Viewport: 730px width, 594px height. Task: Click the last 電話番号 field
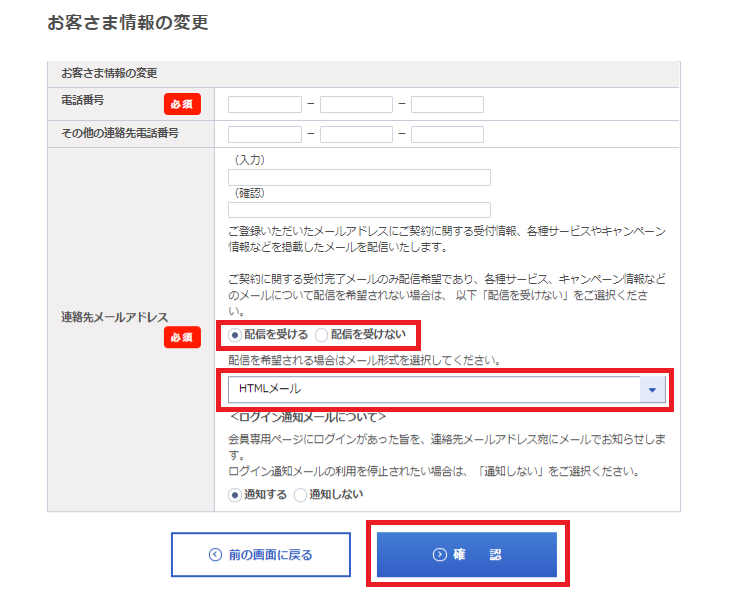(x=447, y=104)
